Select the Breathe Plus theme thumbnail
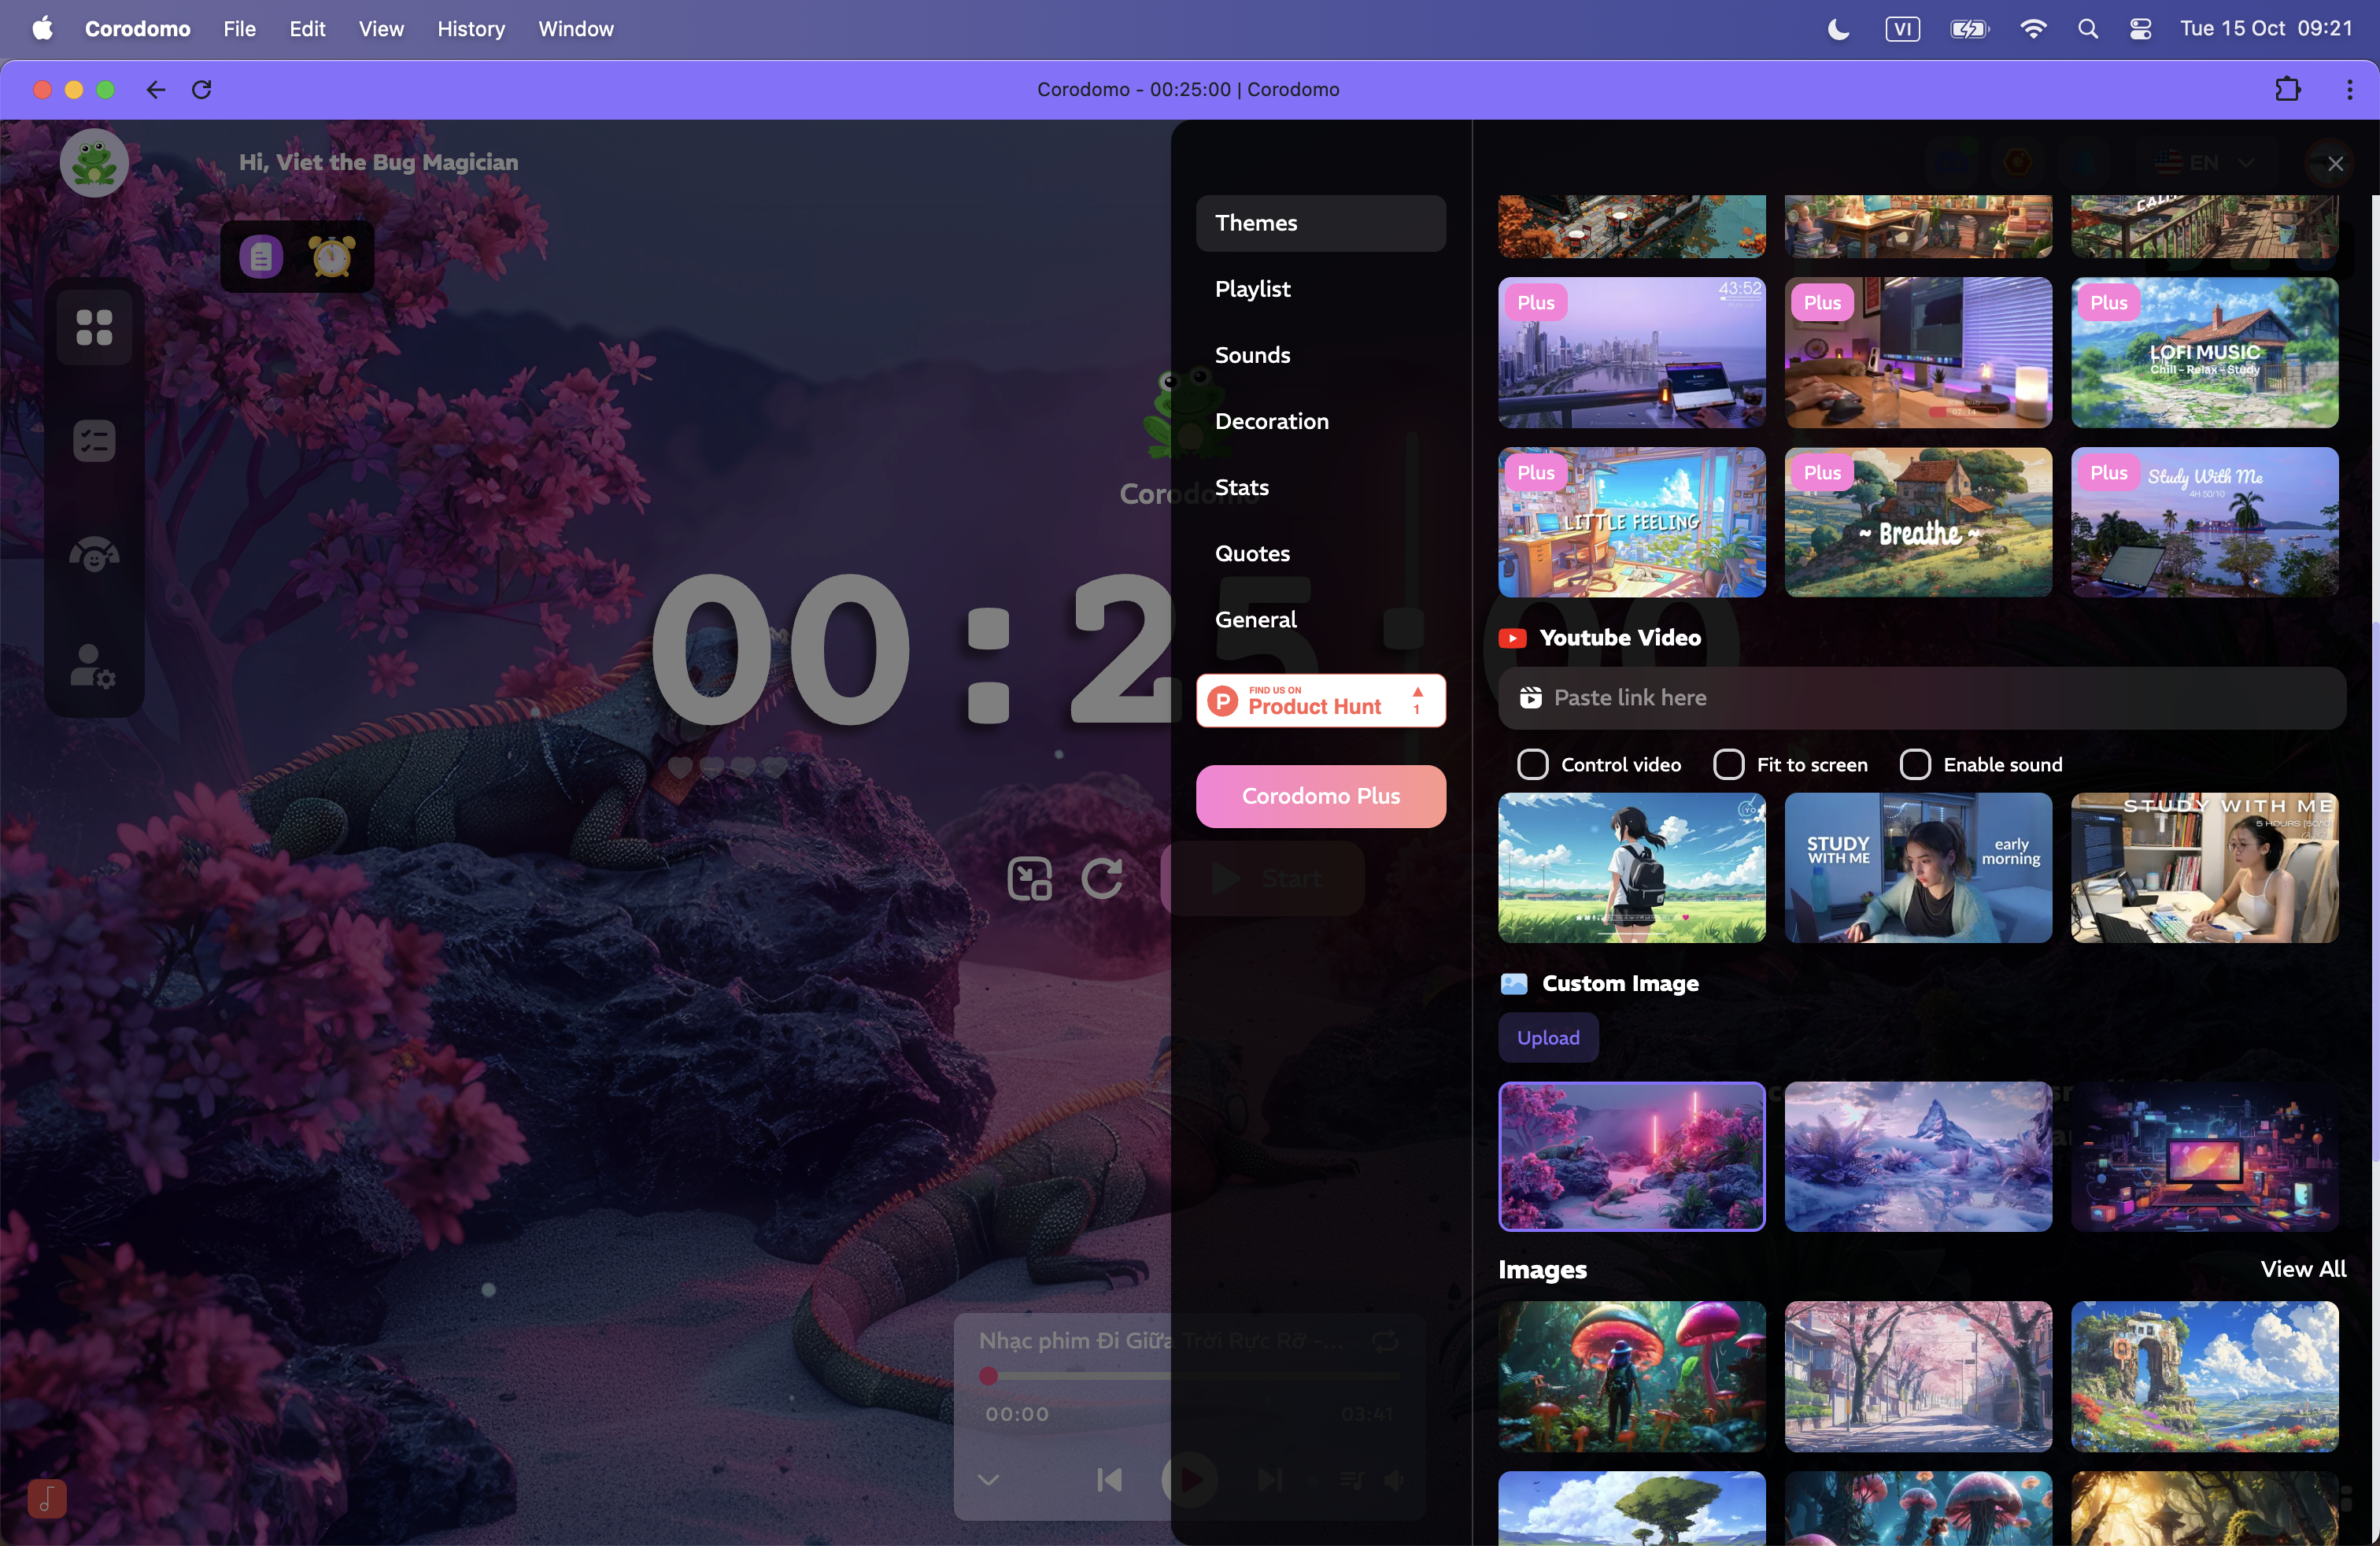The width and height of the screenshot is (2380, 1546). click(x=1918, y=522)
